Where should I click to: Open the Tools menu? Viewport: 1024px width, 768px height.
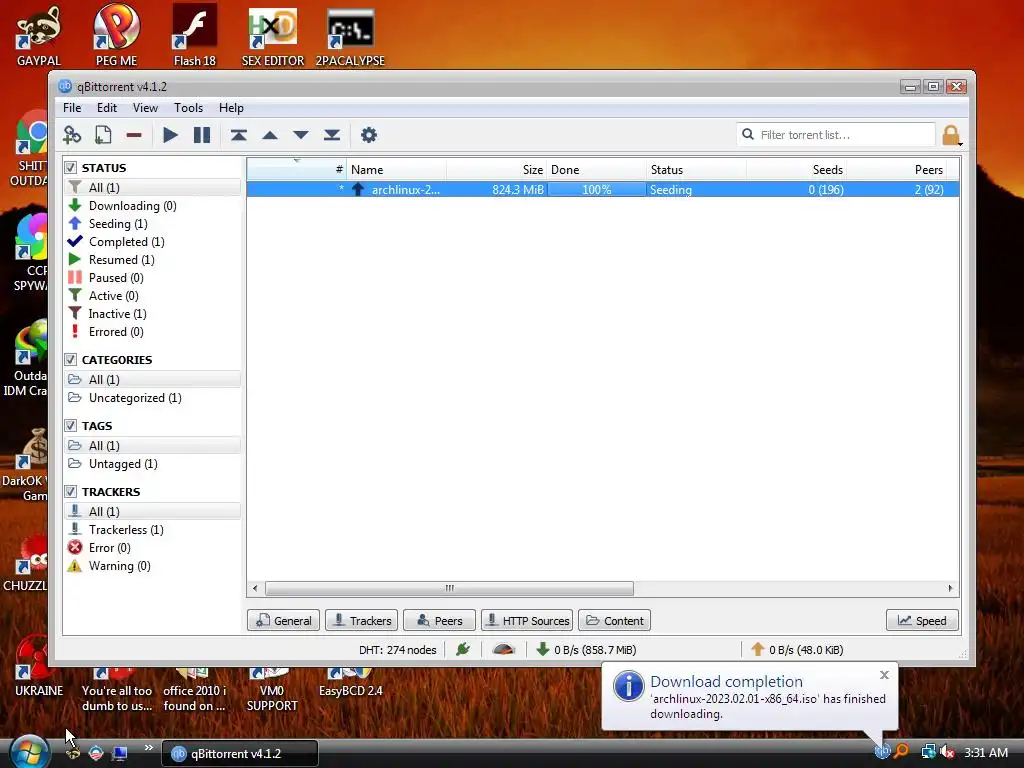tap(188, 108)
